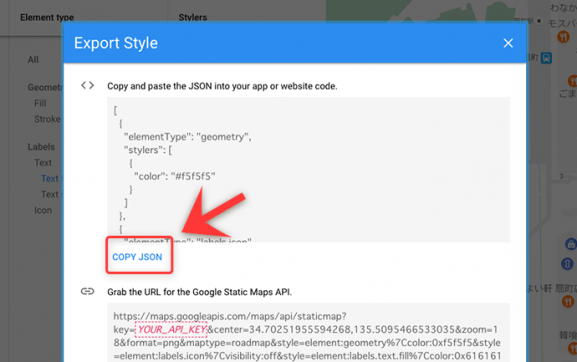Click the orange restaurant marker at top right

(563, 36)
